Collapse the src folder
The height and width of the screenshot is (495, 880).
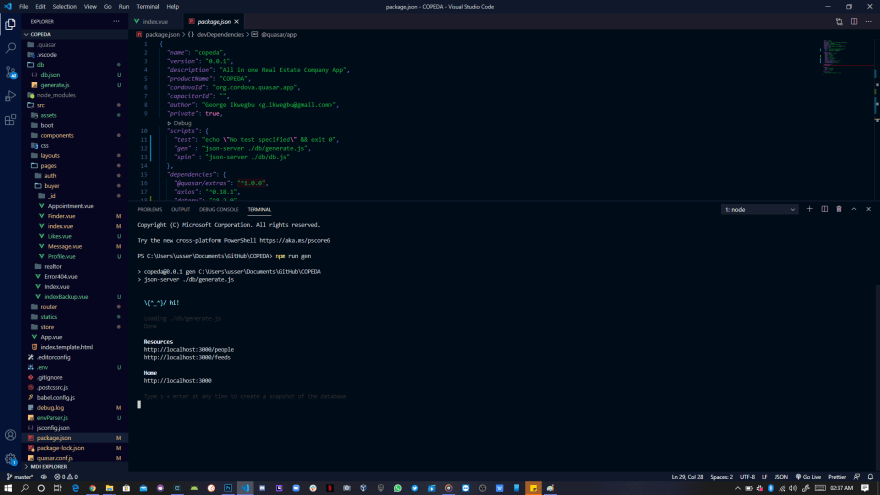click(75, 105)
